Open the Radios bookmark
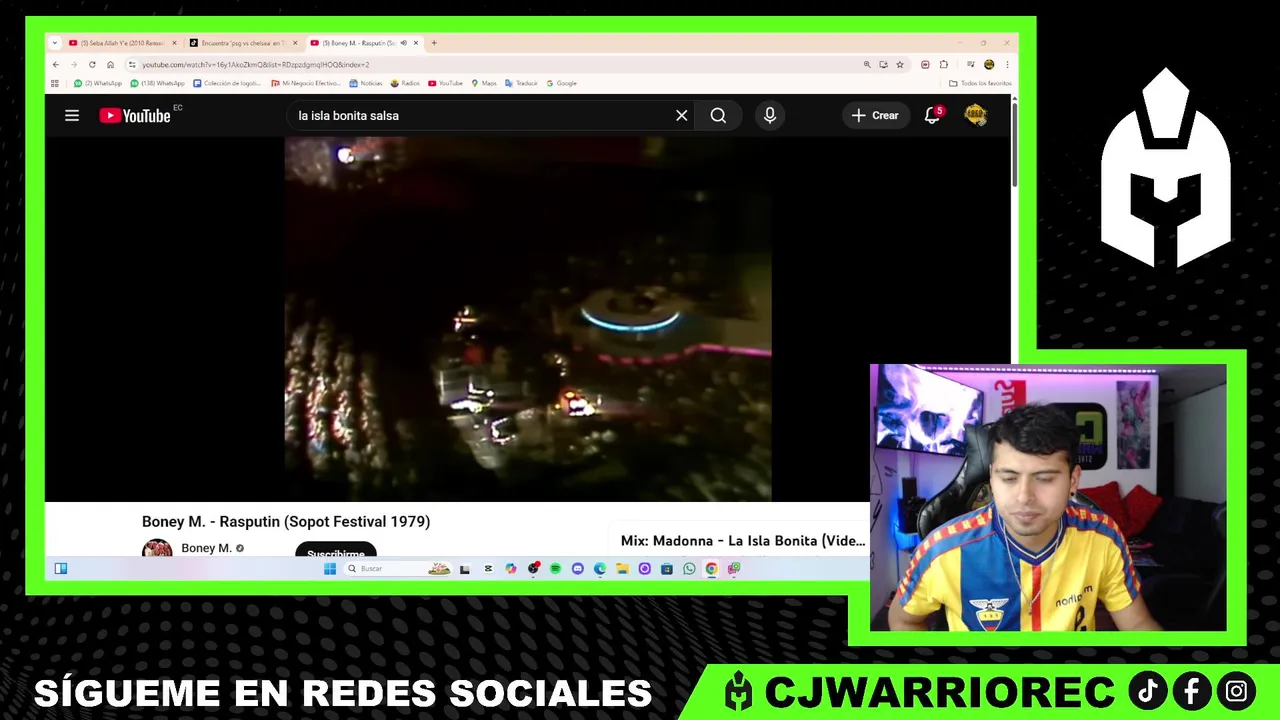 pyautogui.click(x=406, y=83)
